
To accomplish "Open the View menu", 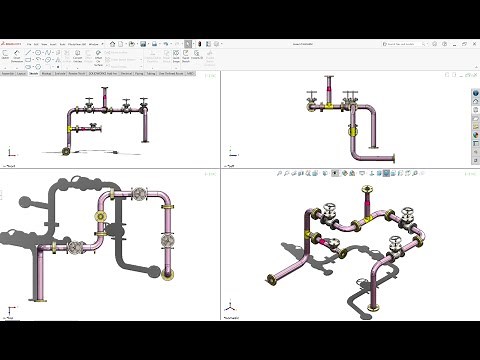I will [44, 44].
